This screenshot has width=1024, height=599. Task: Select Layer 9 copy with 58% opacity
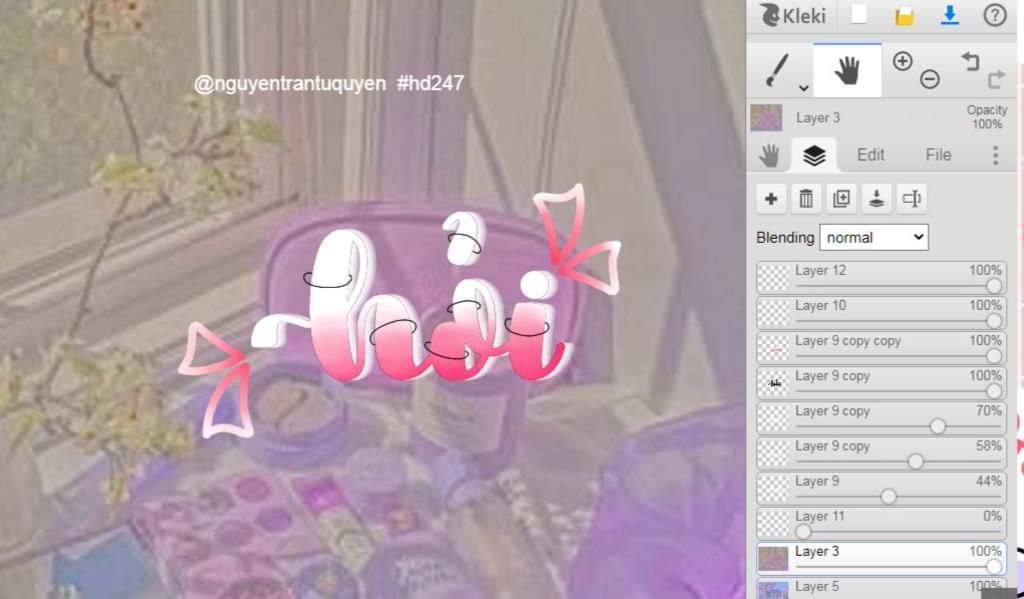[x=882, y=454]
